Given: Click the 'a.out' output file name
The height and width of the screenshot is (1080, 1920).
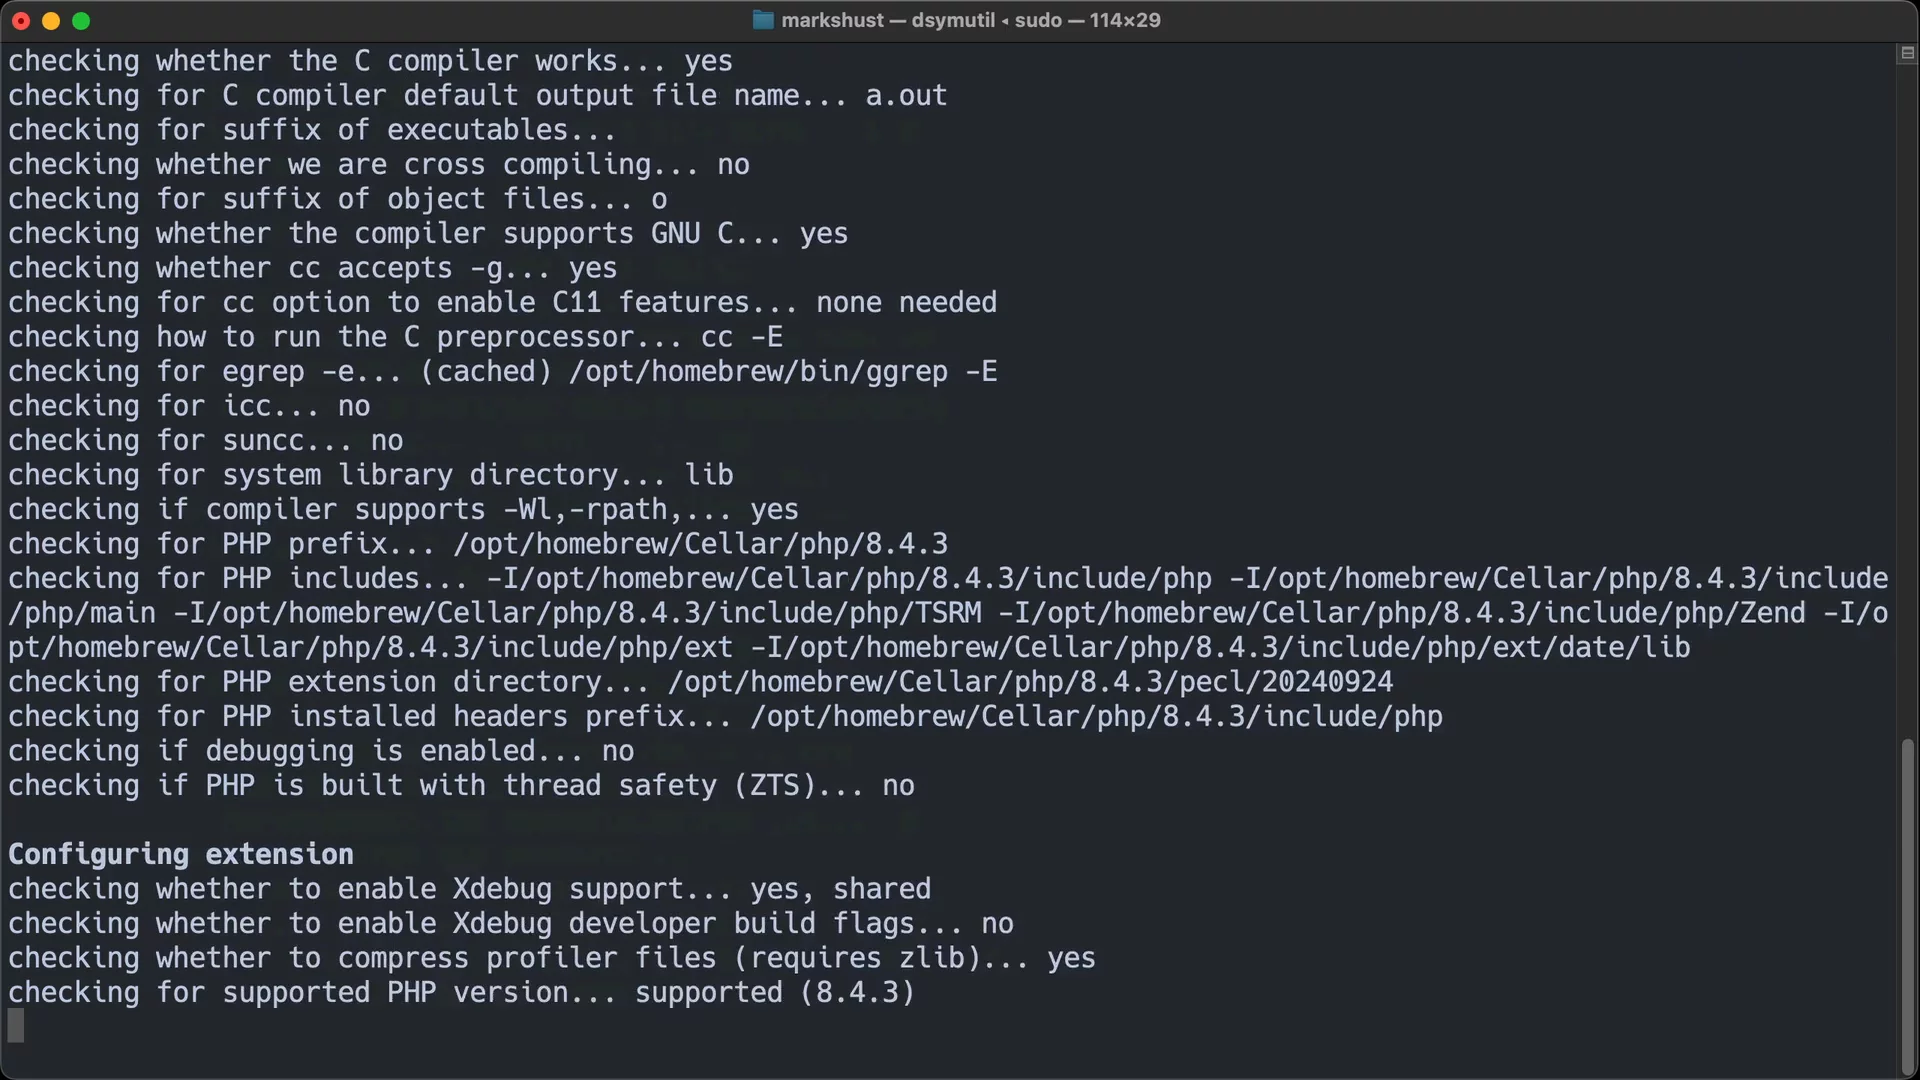Looking at the screenshot, I should point(906,95).
